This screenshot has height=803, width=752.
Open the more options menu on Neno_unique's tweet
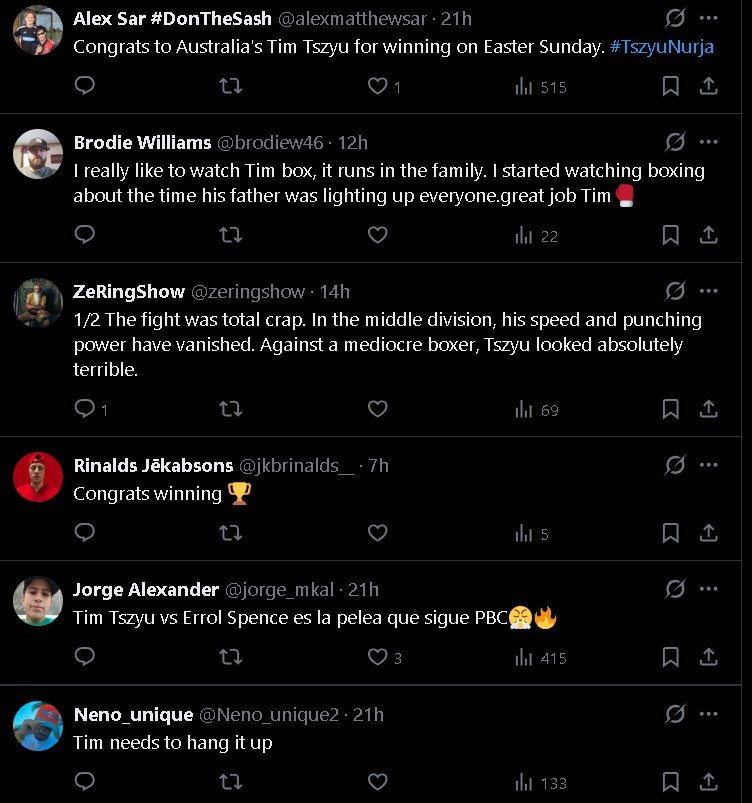pyautogui.click(x=708, y=714)
